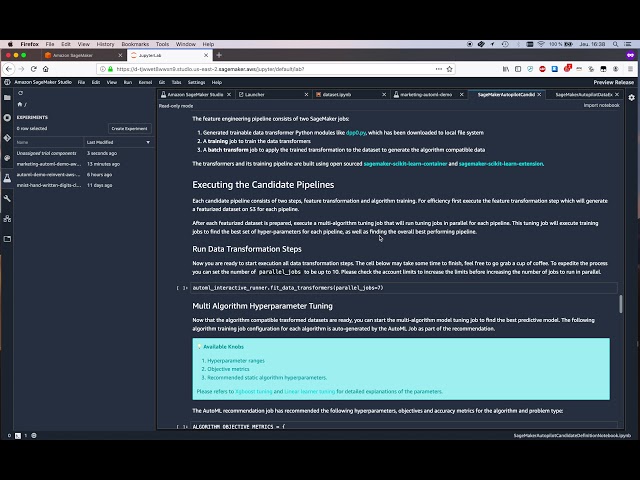
Task: Go back in Firefox
Action: [x=9, y=69]
